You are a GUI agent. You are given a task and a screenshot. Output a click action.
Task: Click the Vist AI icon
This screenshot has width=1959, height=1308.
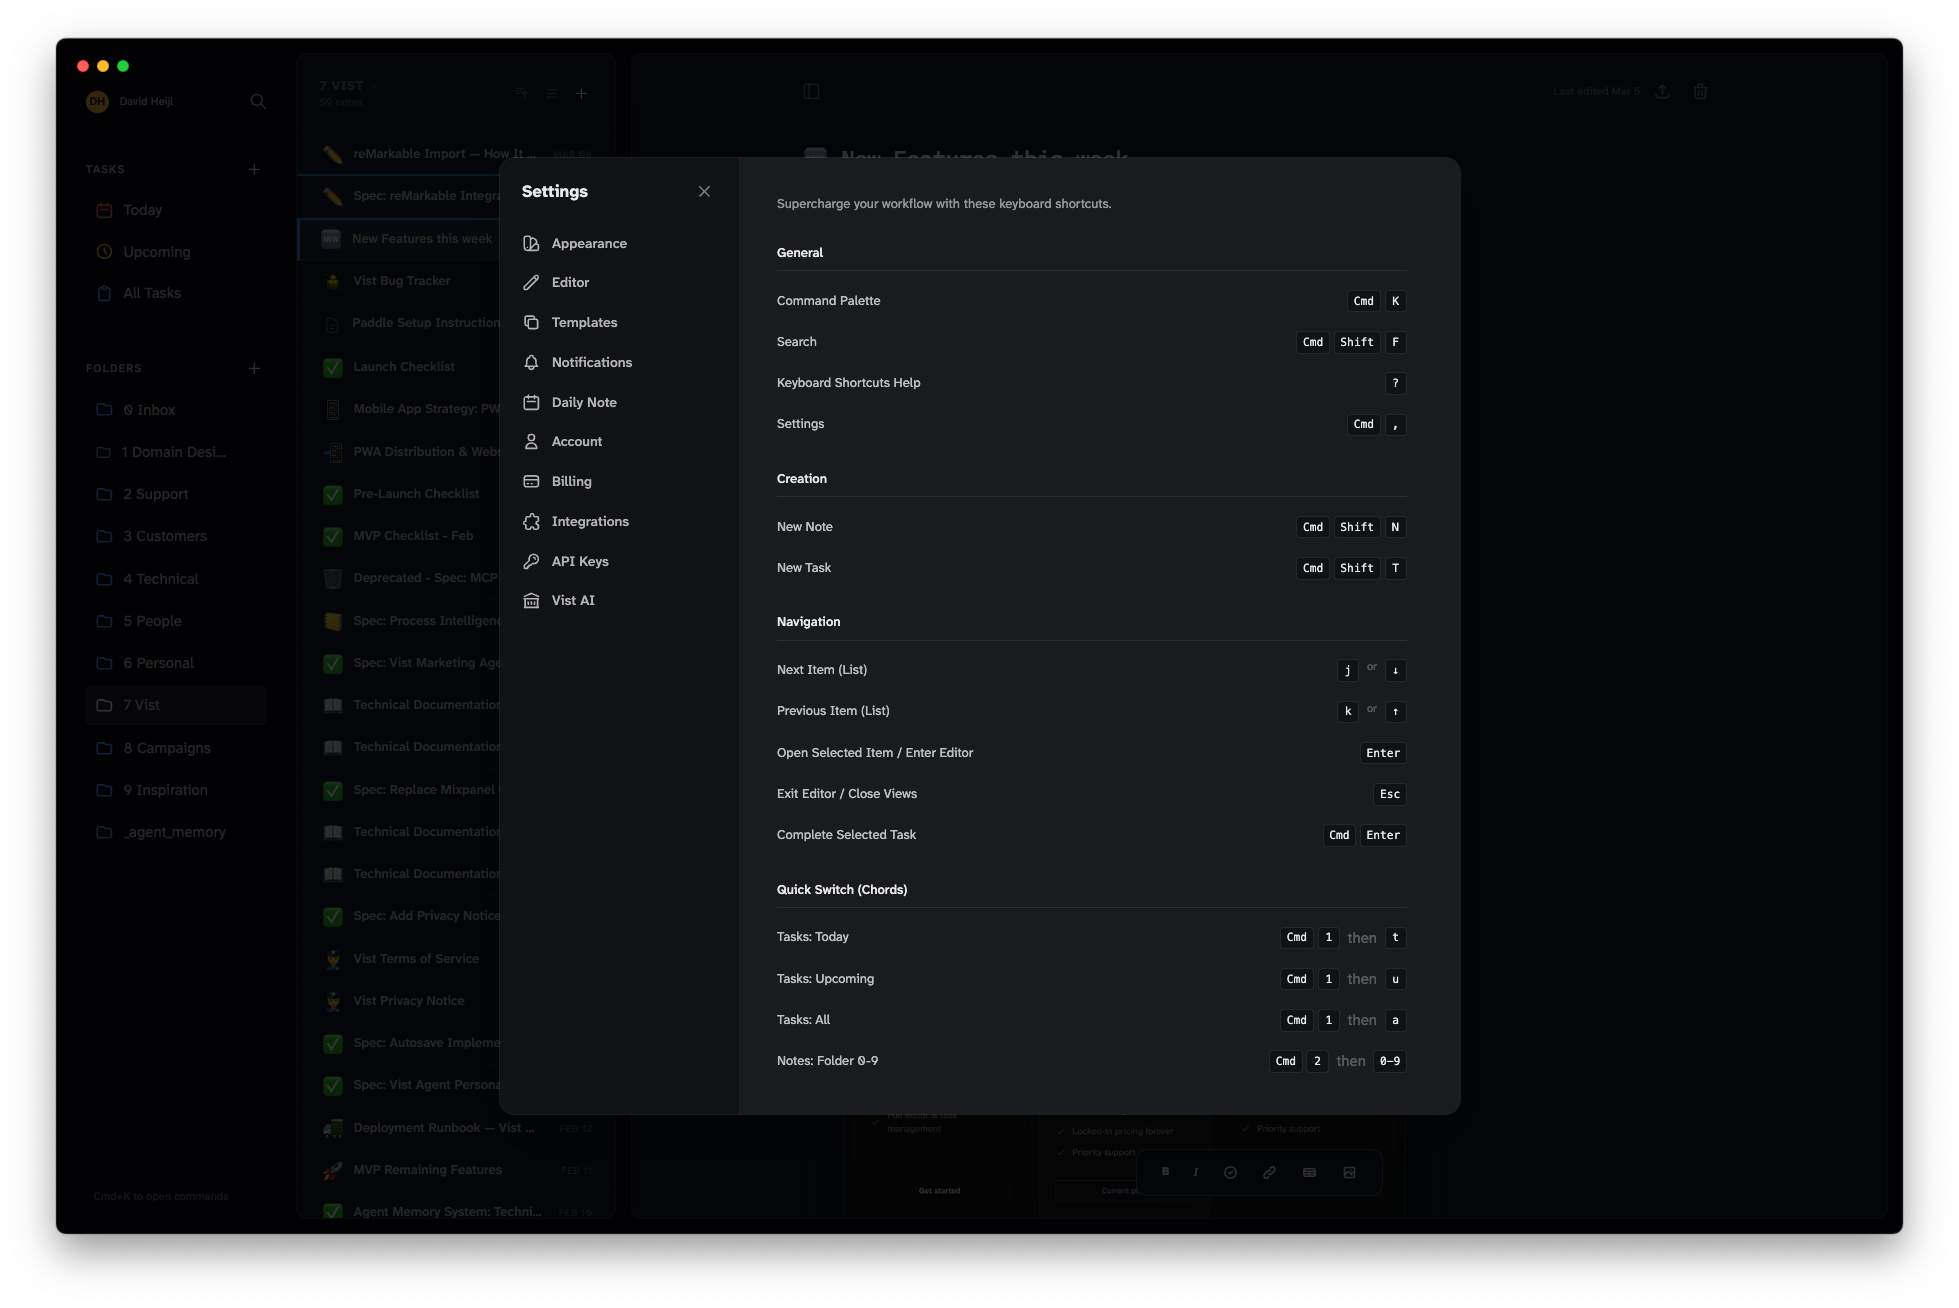(531, 601)
